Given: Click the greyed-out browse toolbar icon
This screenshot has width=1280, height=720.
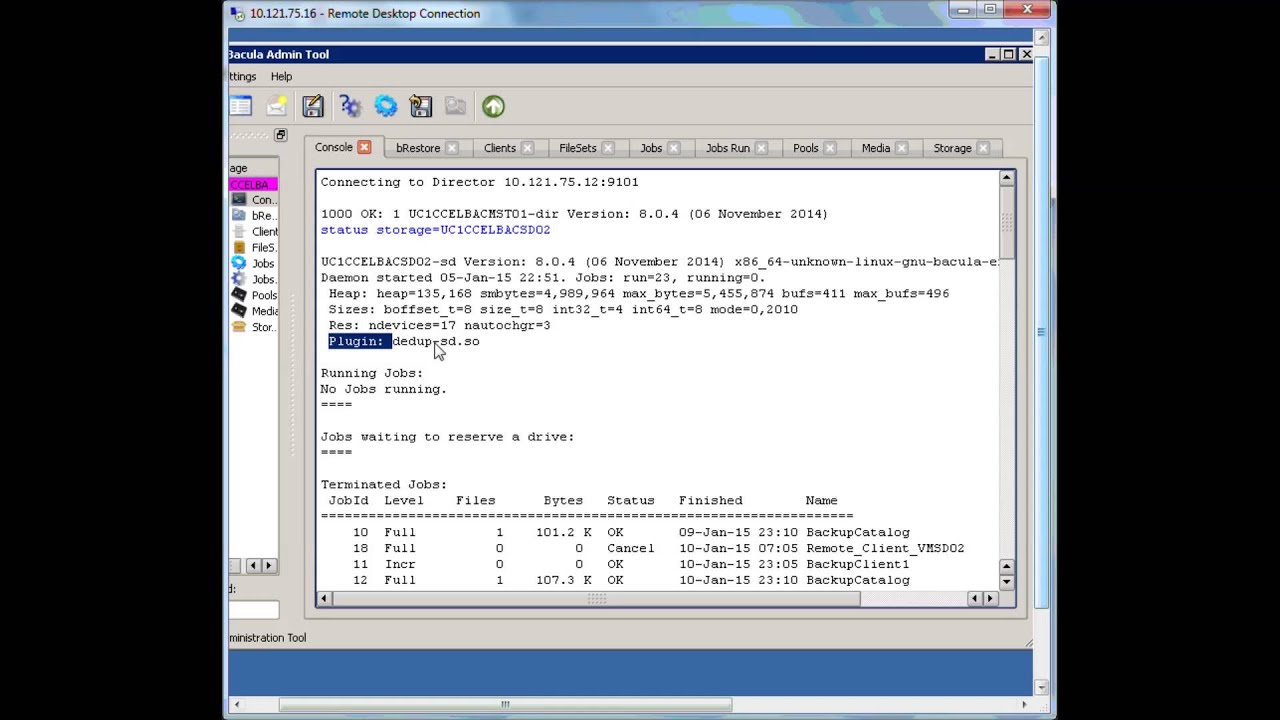Looking at the screenshot, I should 456,106.
